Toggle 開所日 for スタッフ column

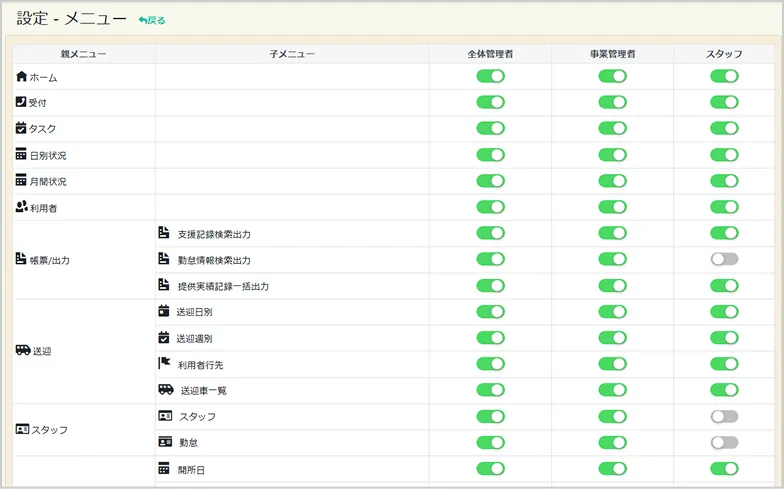pyautogui.click(x=724, y=468)
